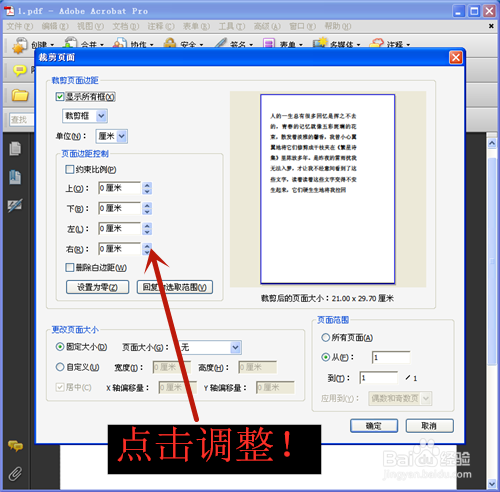Select the Custom (自定义) radio button
Viewport: 500px width, 492px height.
tap(60, 367)
